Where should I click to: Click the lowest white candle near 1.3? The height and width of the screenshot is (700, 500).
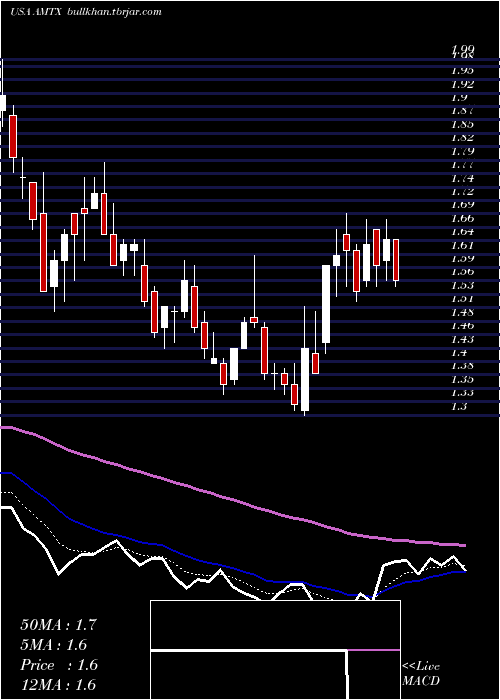tap(305, 379)
